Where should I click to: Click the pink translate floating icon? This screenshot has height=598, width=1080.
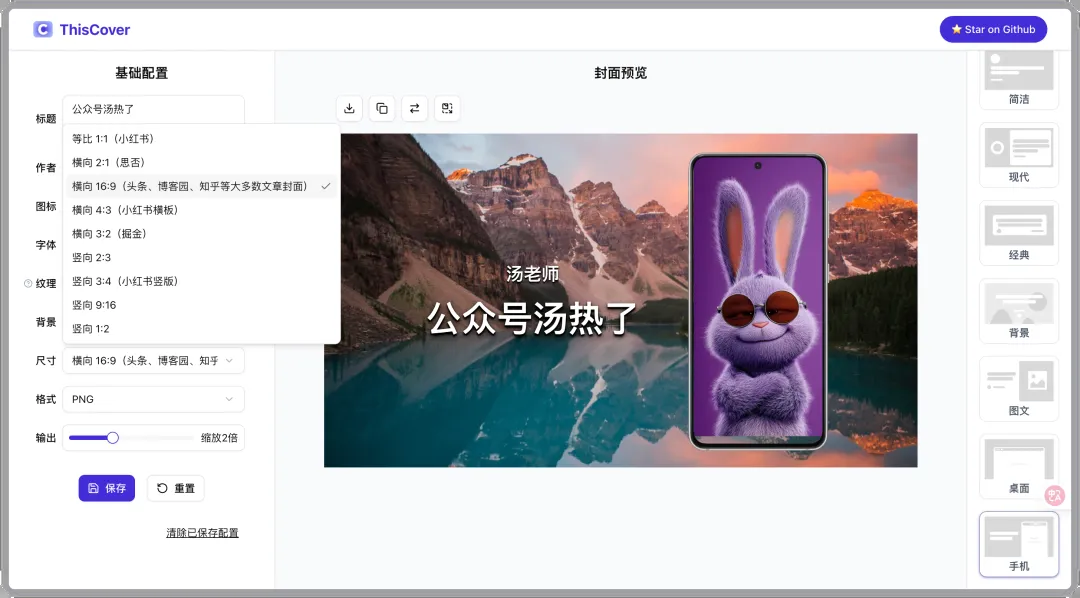1054,495
